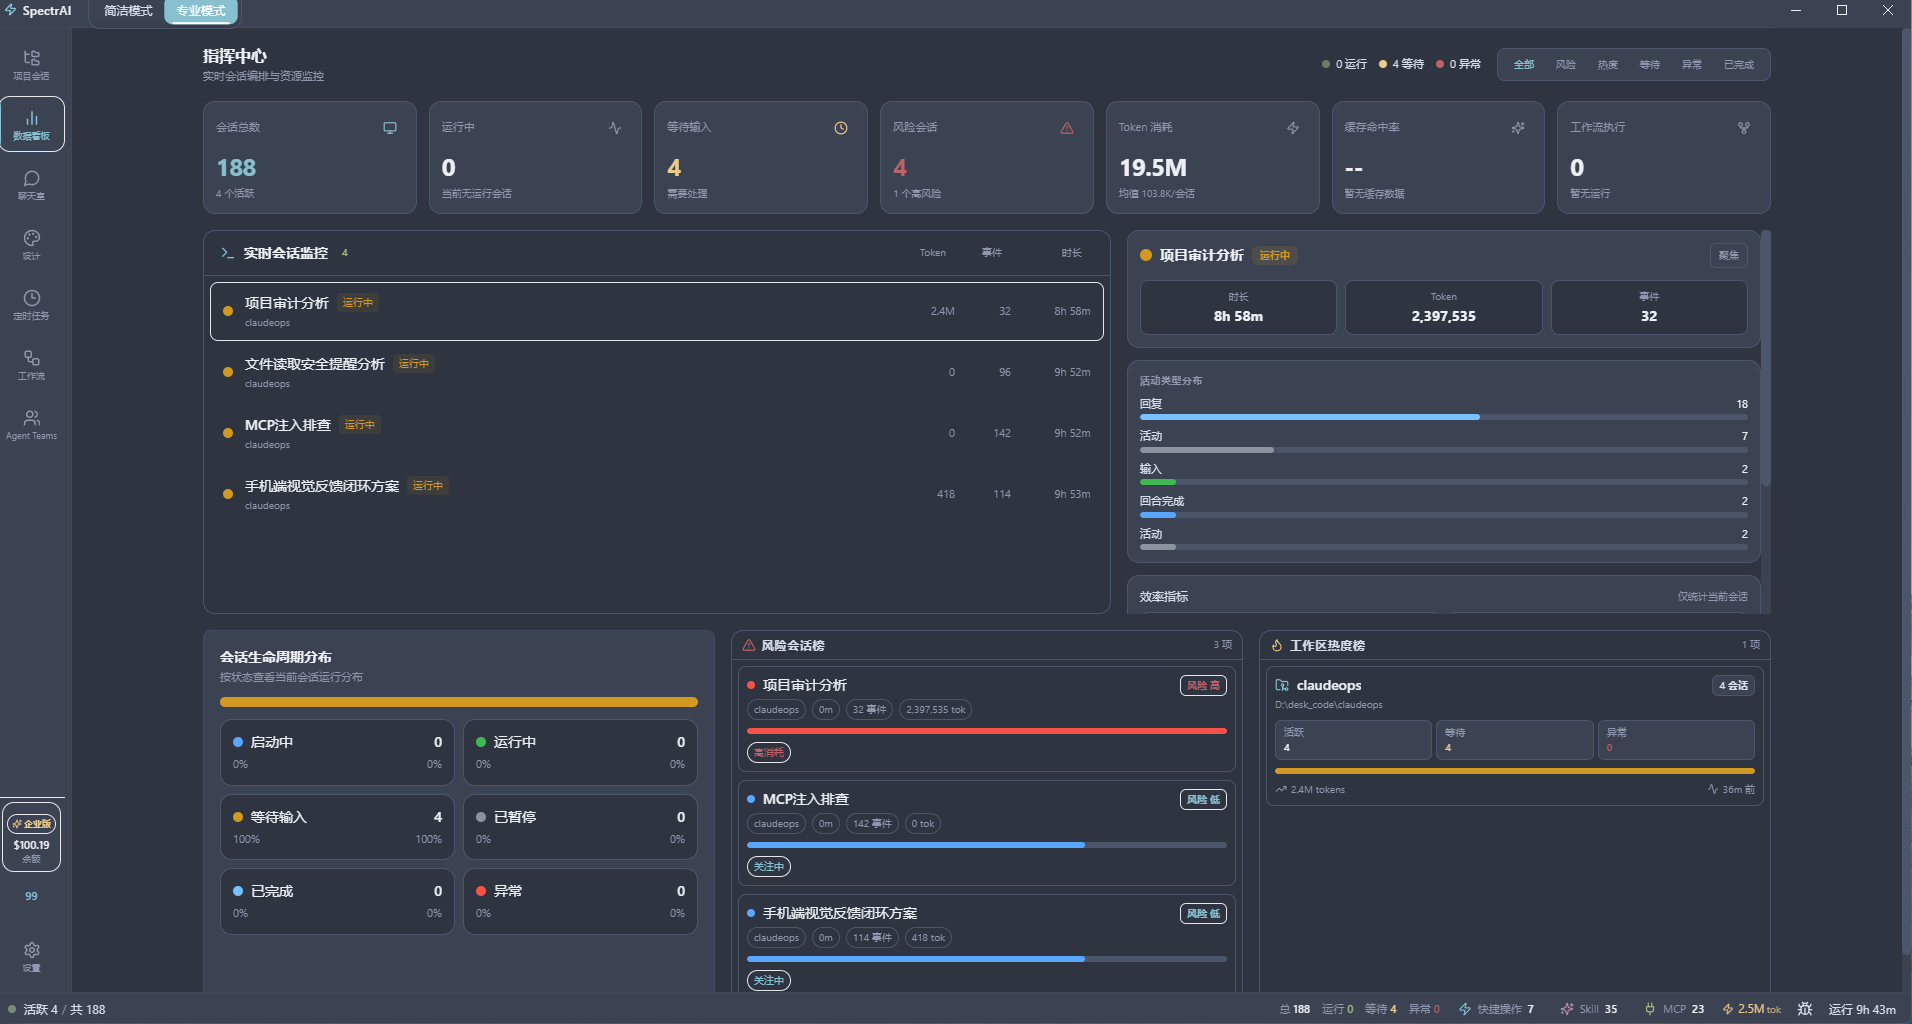Expand the 高消耗 tag under 项目审计分析
Image resolution: width=1912 pixels, height=1024 pixels.
click(x=767, y=752)
